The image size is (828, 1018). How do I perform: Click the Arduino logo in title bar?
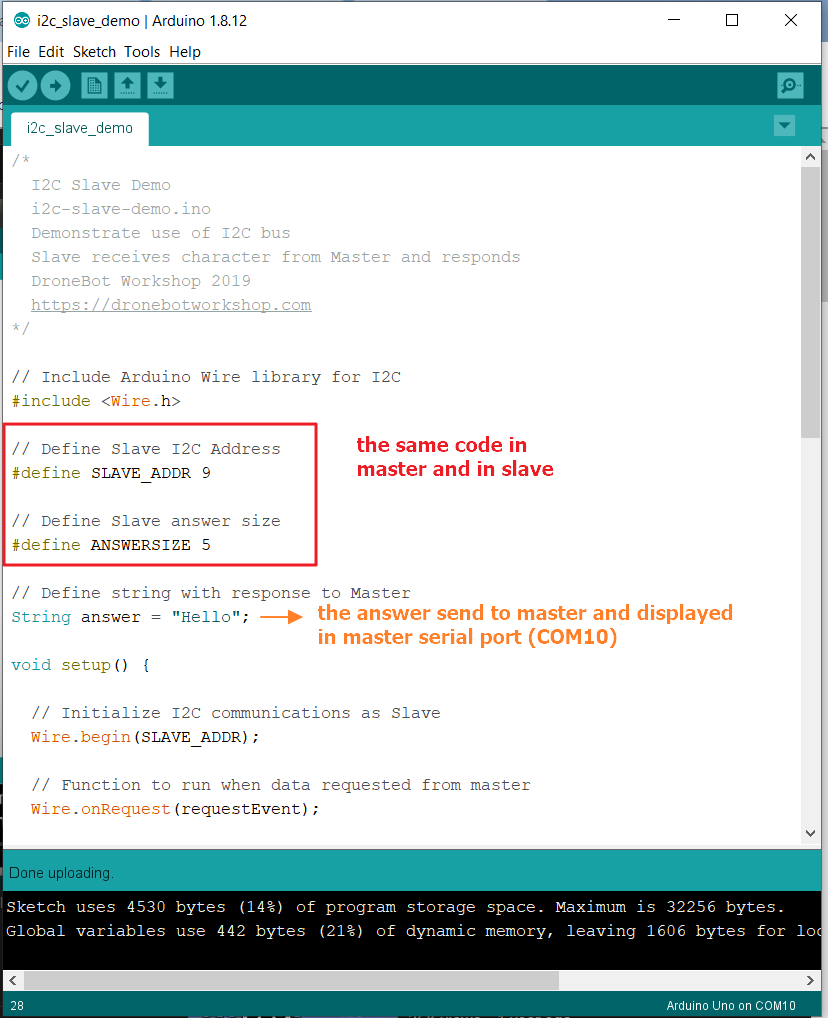coord(21,21)
